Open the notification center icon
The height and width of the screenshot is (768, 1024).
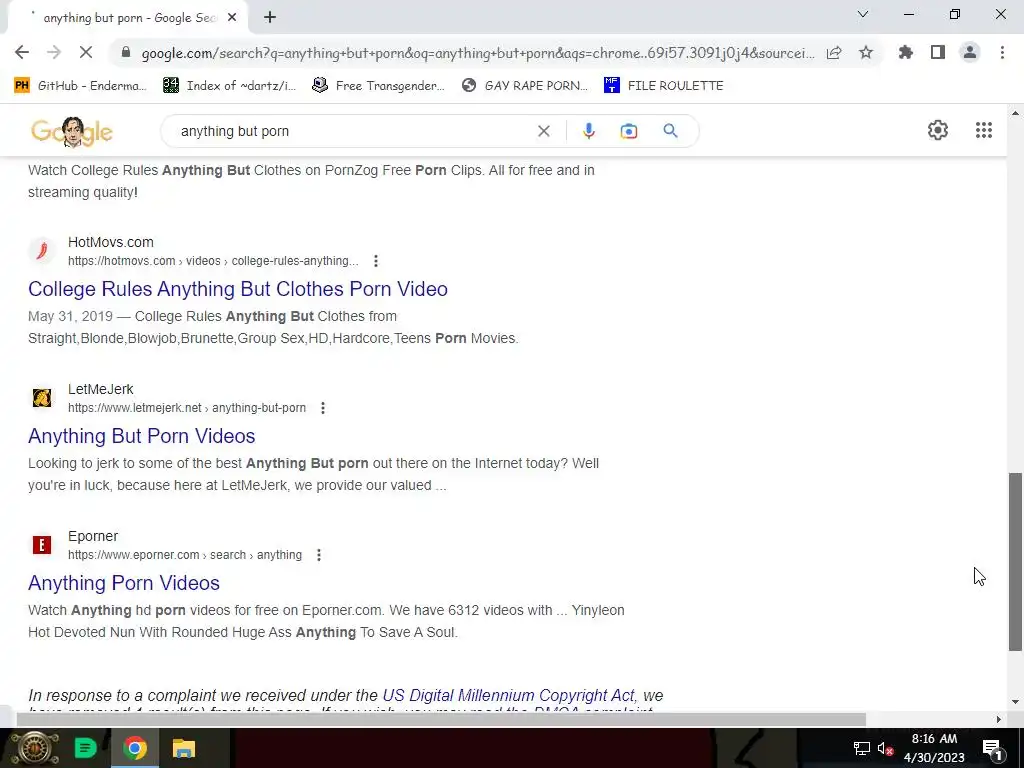(x=992, y=748)
